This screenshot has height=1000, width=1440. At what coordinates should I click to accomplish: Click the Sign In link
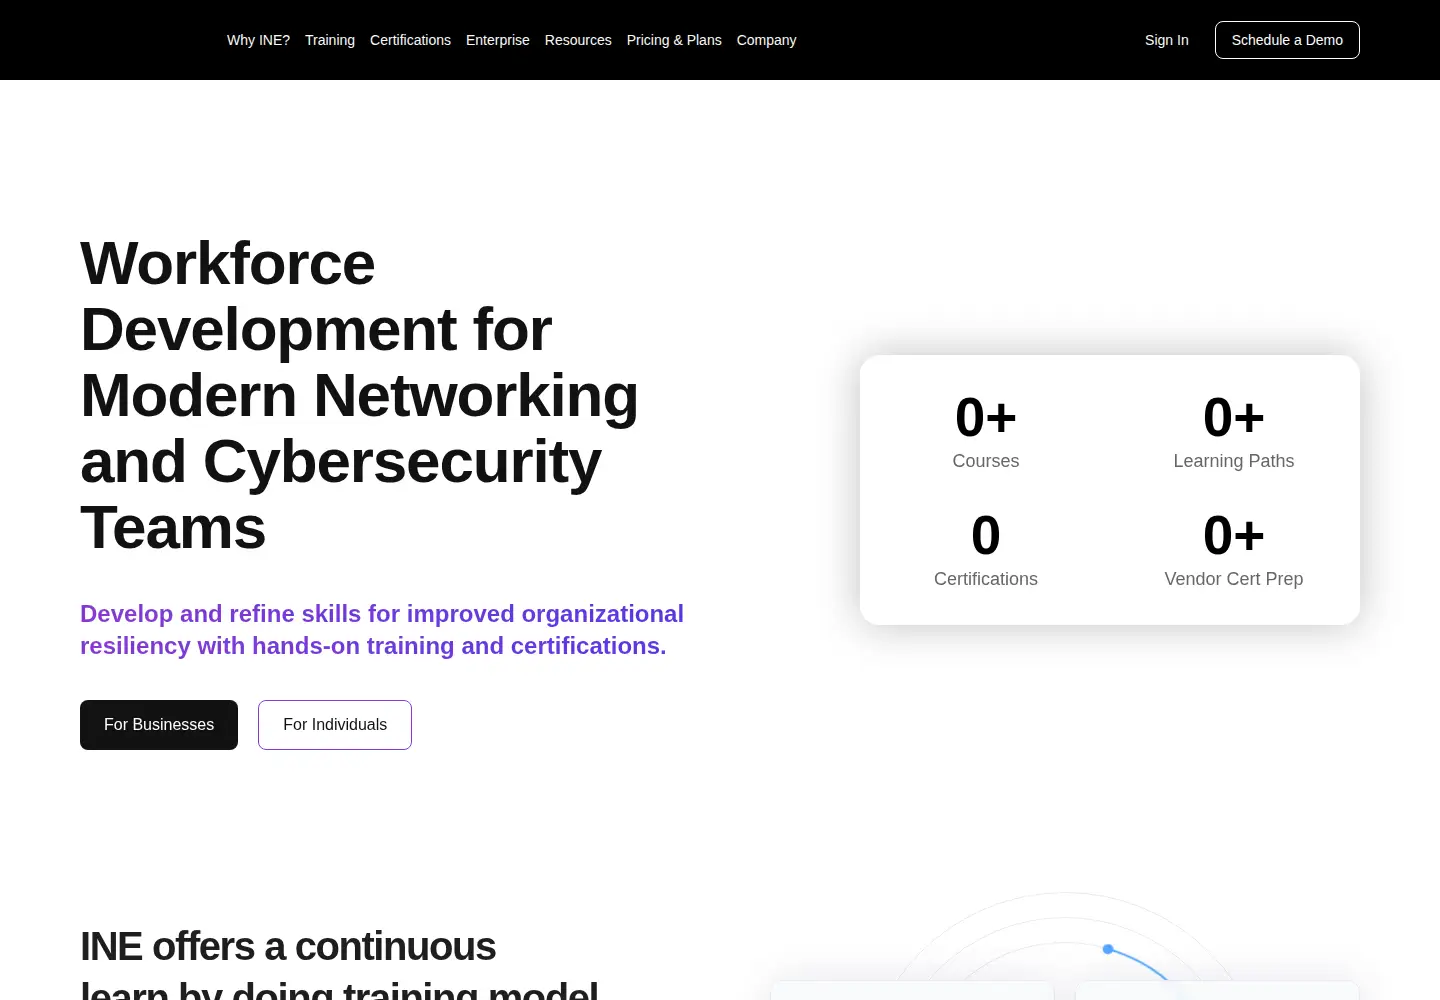click(x=1167, y=40)
